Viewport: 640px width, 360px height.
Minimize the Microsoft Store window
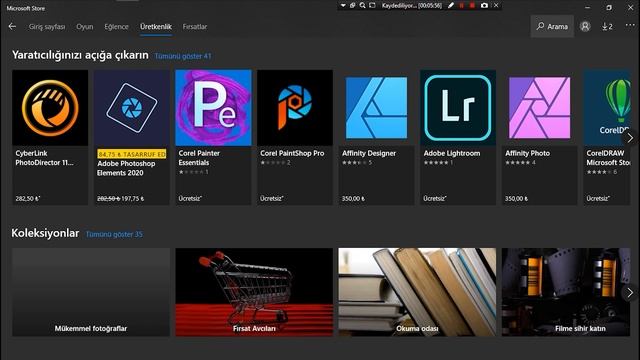click(x=587, y=7)
